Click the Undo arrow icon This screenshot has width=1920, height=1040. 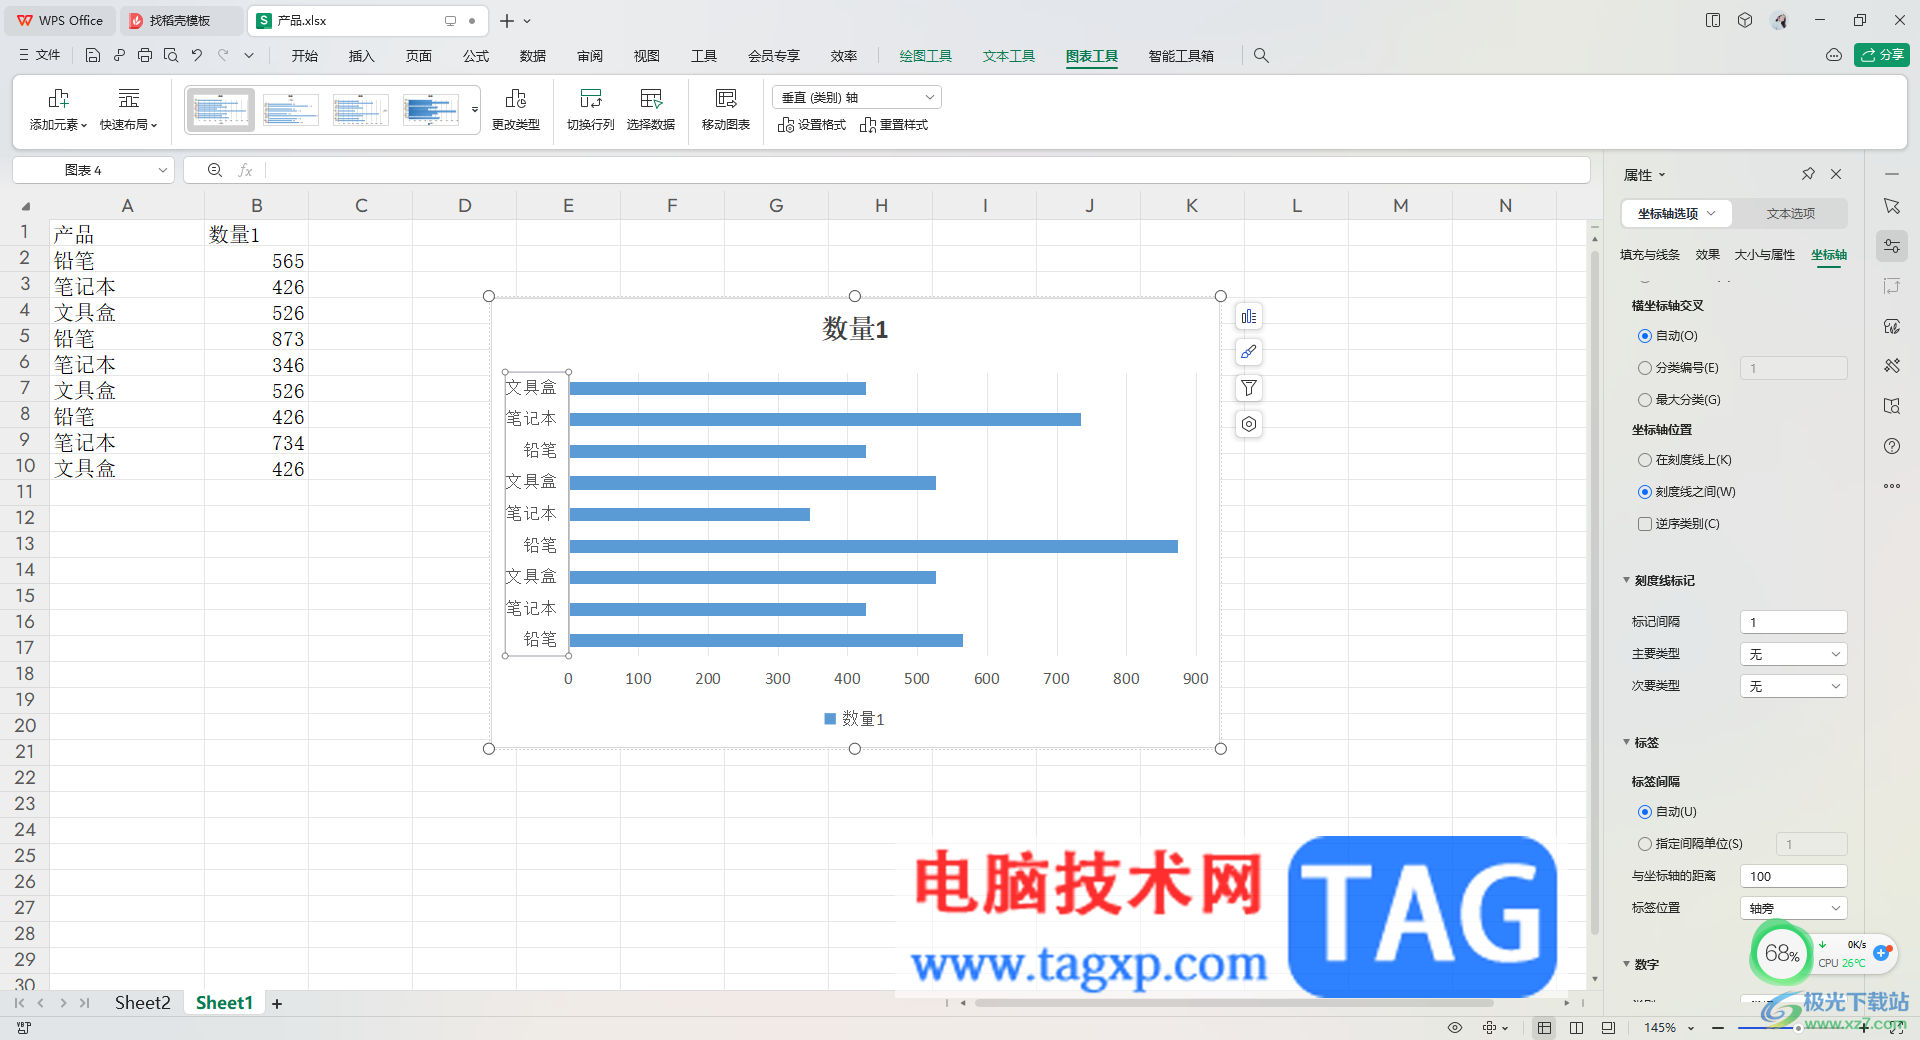point(197,56)
